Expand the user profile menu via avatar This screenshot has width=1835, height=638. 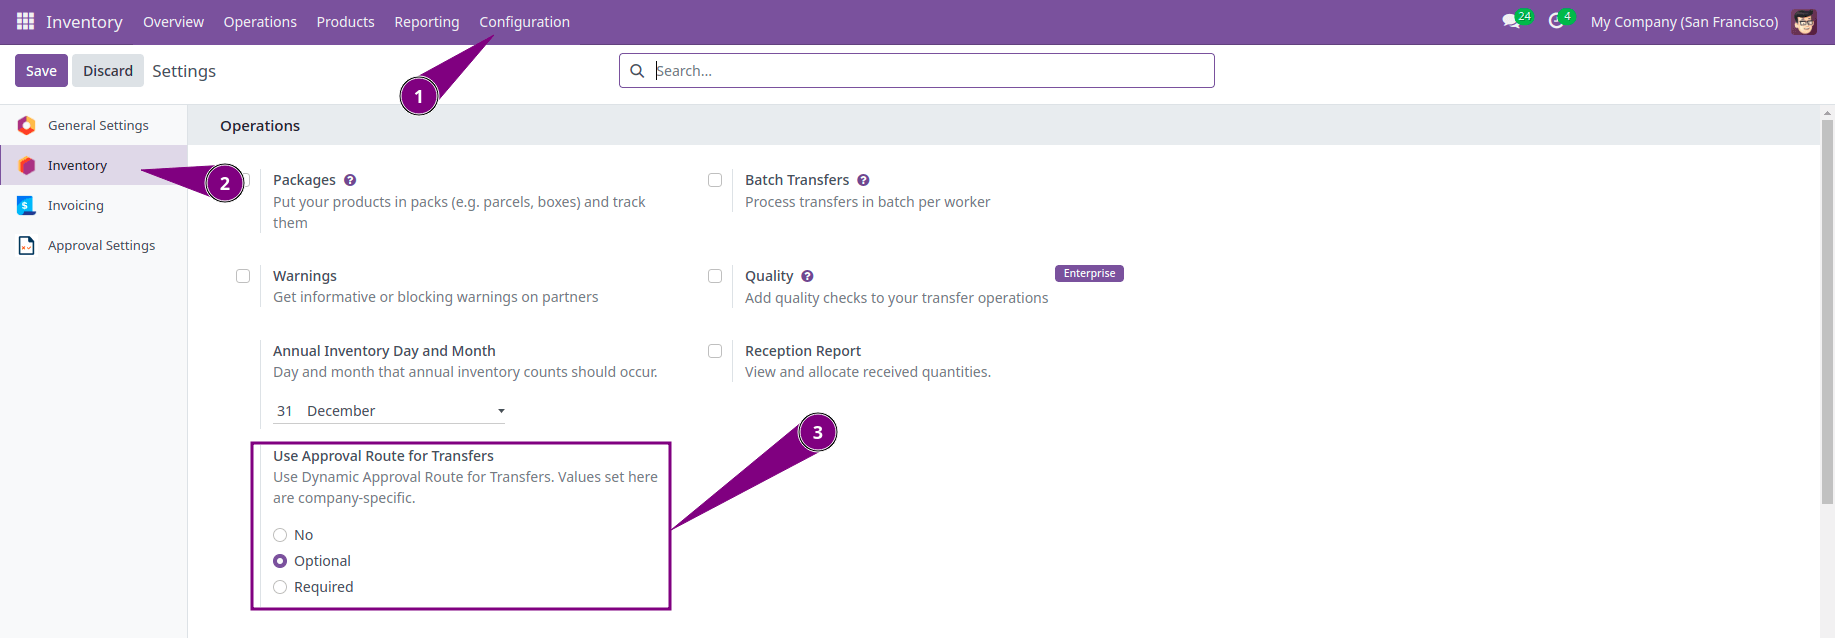(x=1803, y=21)
